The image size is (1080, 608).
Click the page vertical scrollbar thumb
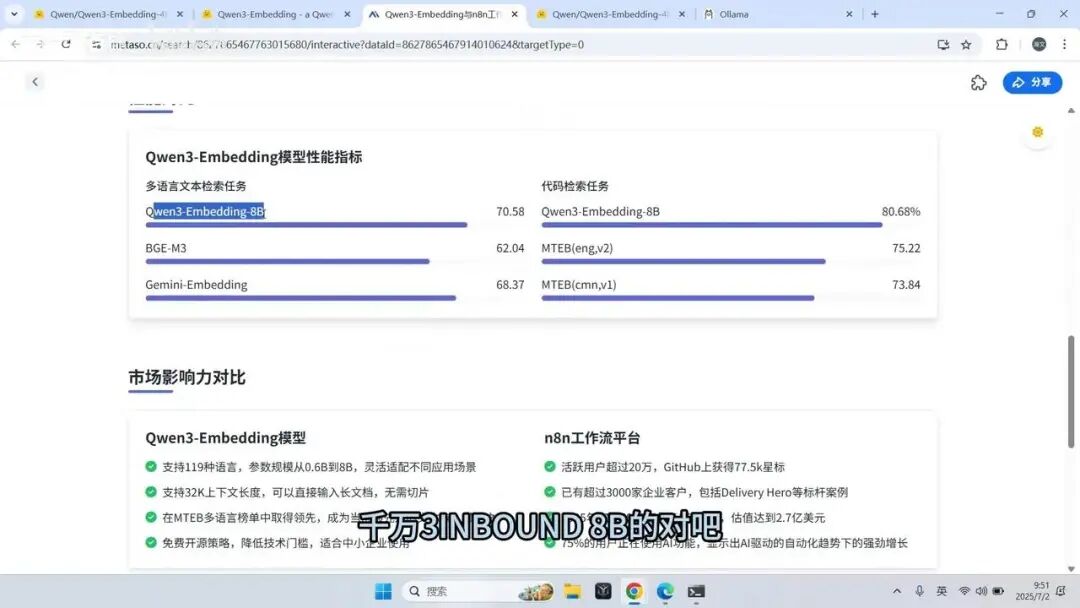click(x=1071, y=391)
